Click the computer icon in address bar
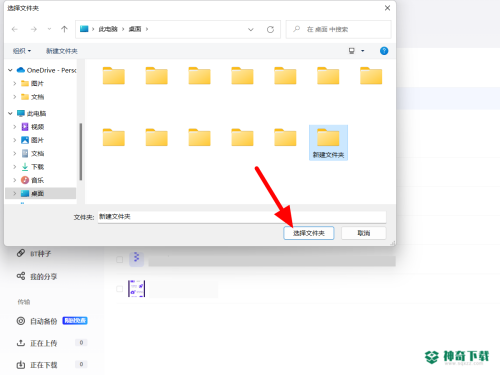 (84, 29)
